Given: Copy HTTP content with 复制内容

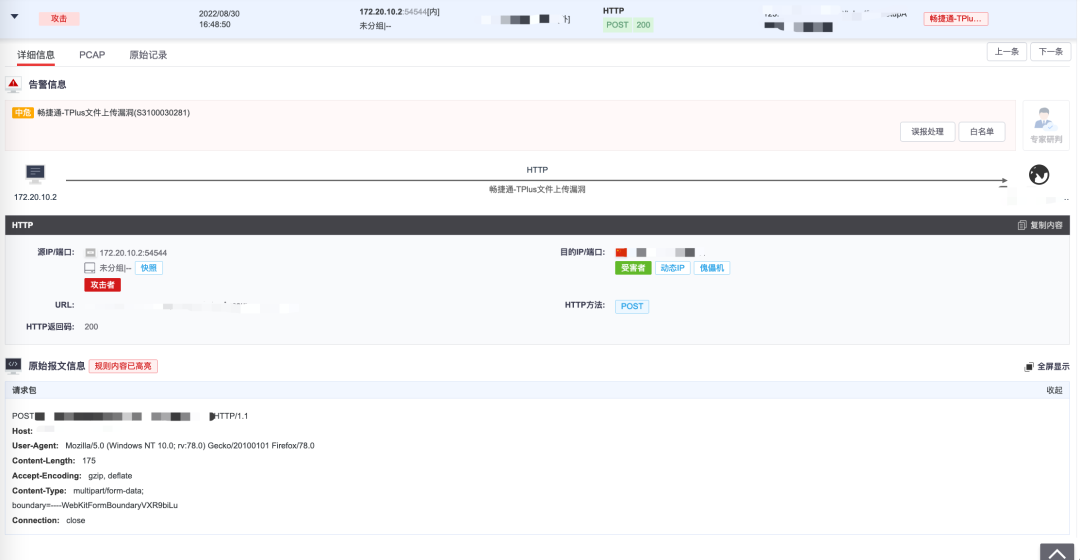Looking at the screenshot, I should tap(1040, 225).
